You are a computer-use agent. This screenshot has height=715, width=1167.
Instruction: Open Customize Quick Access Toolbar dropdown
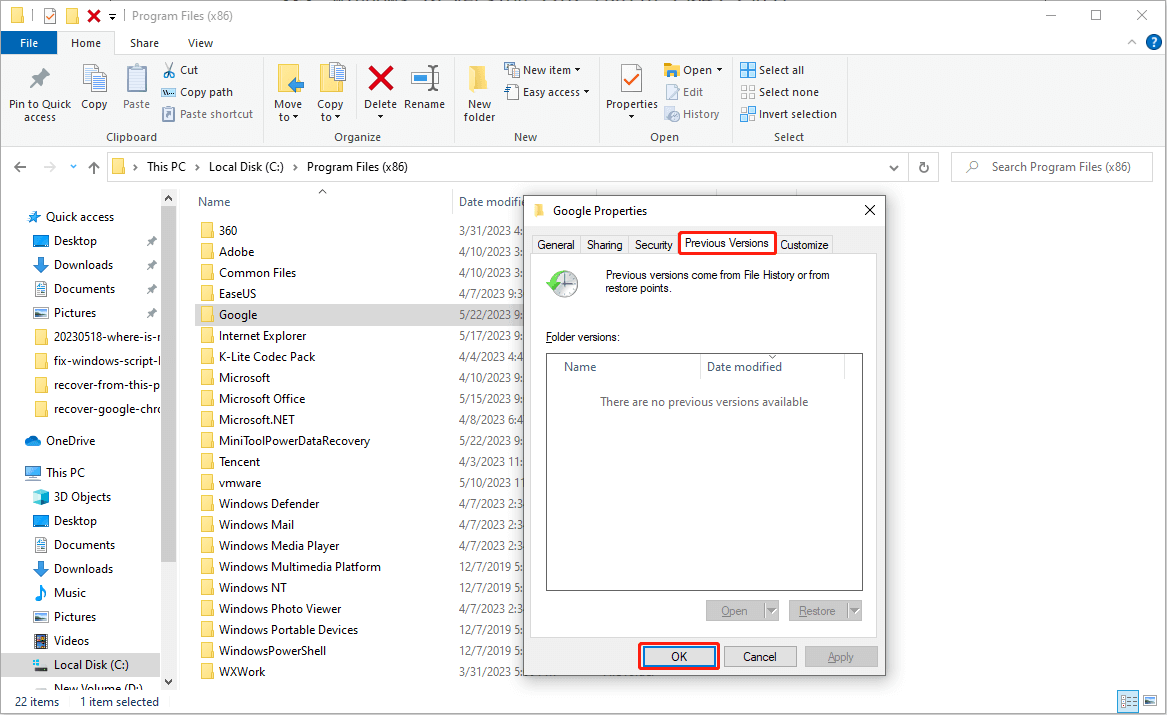(112, 16)
